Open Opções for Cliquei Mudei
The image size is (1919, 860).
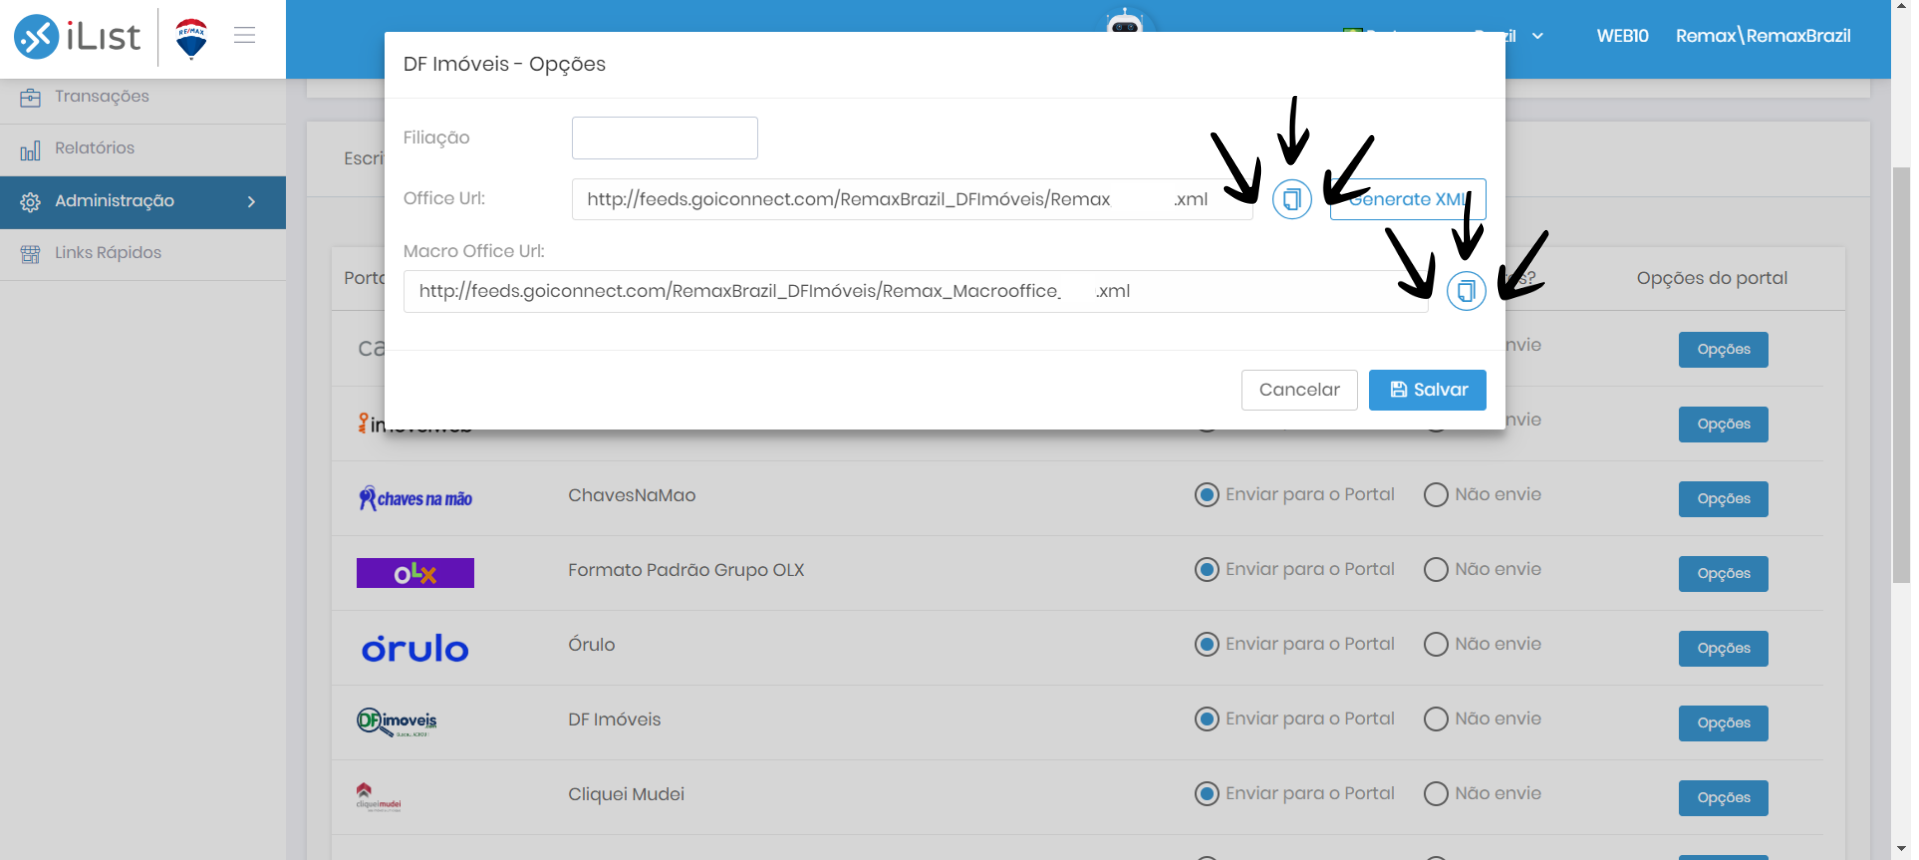pyautogui.click(x=1723, y=798)
